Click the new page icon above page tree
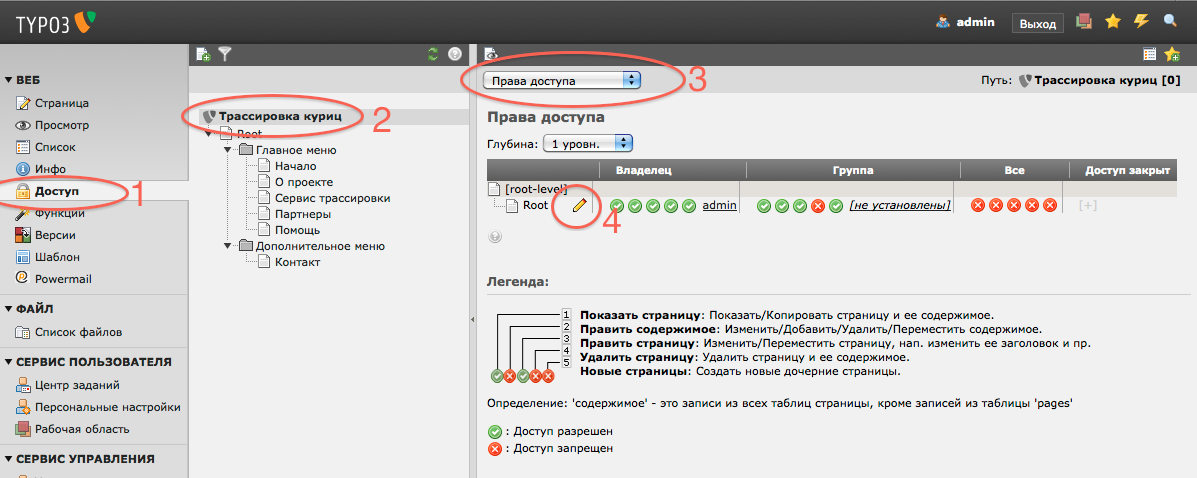The image size is (1197, 478). pyautogui.click(x=203, y=55)
